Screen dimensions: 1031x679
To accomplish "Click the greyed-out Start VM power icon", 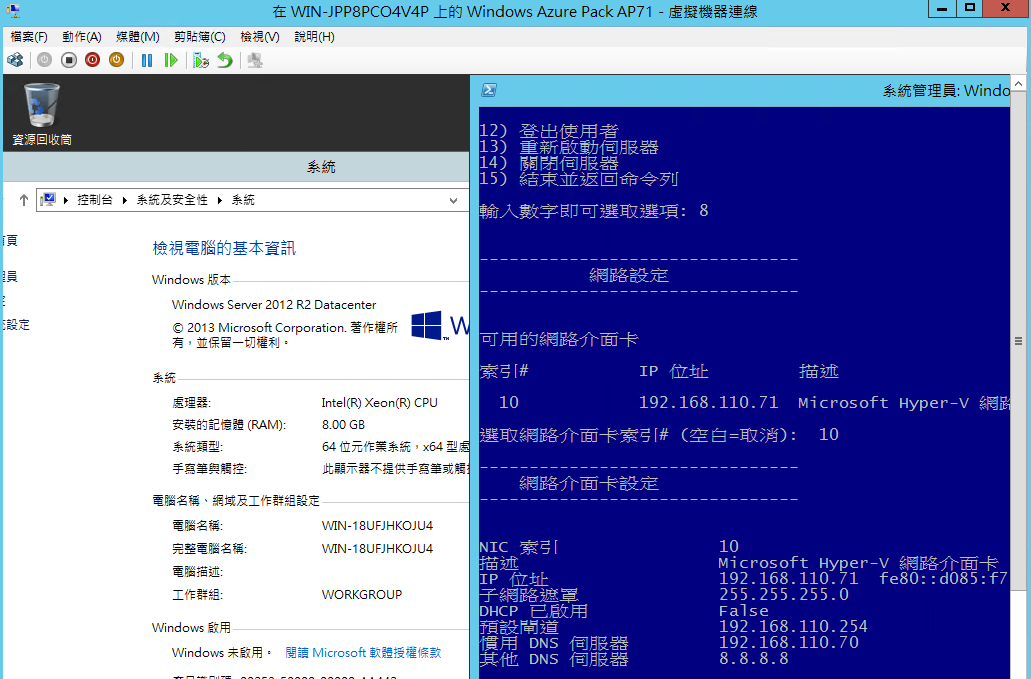I will tap(44, 60).
